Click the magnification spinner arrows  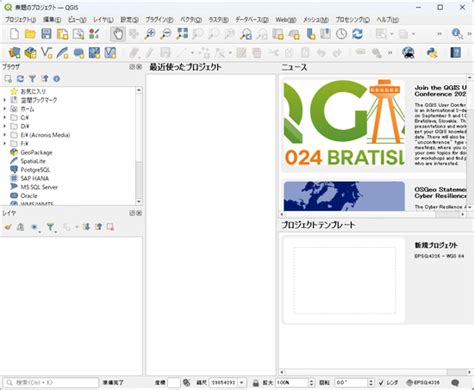click(x=311, y=383)
